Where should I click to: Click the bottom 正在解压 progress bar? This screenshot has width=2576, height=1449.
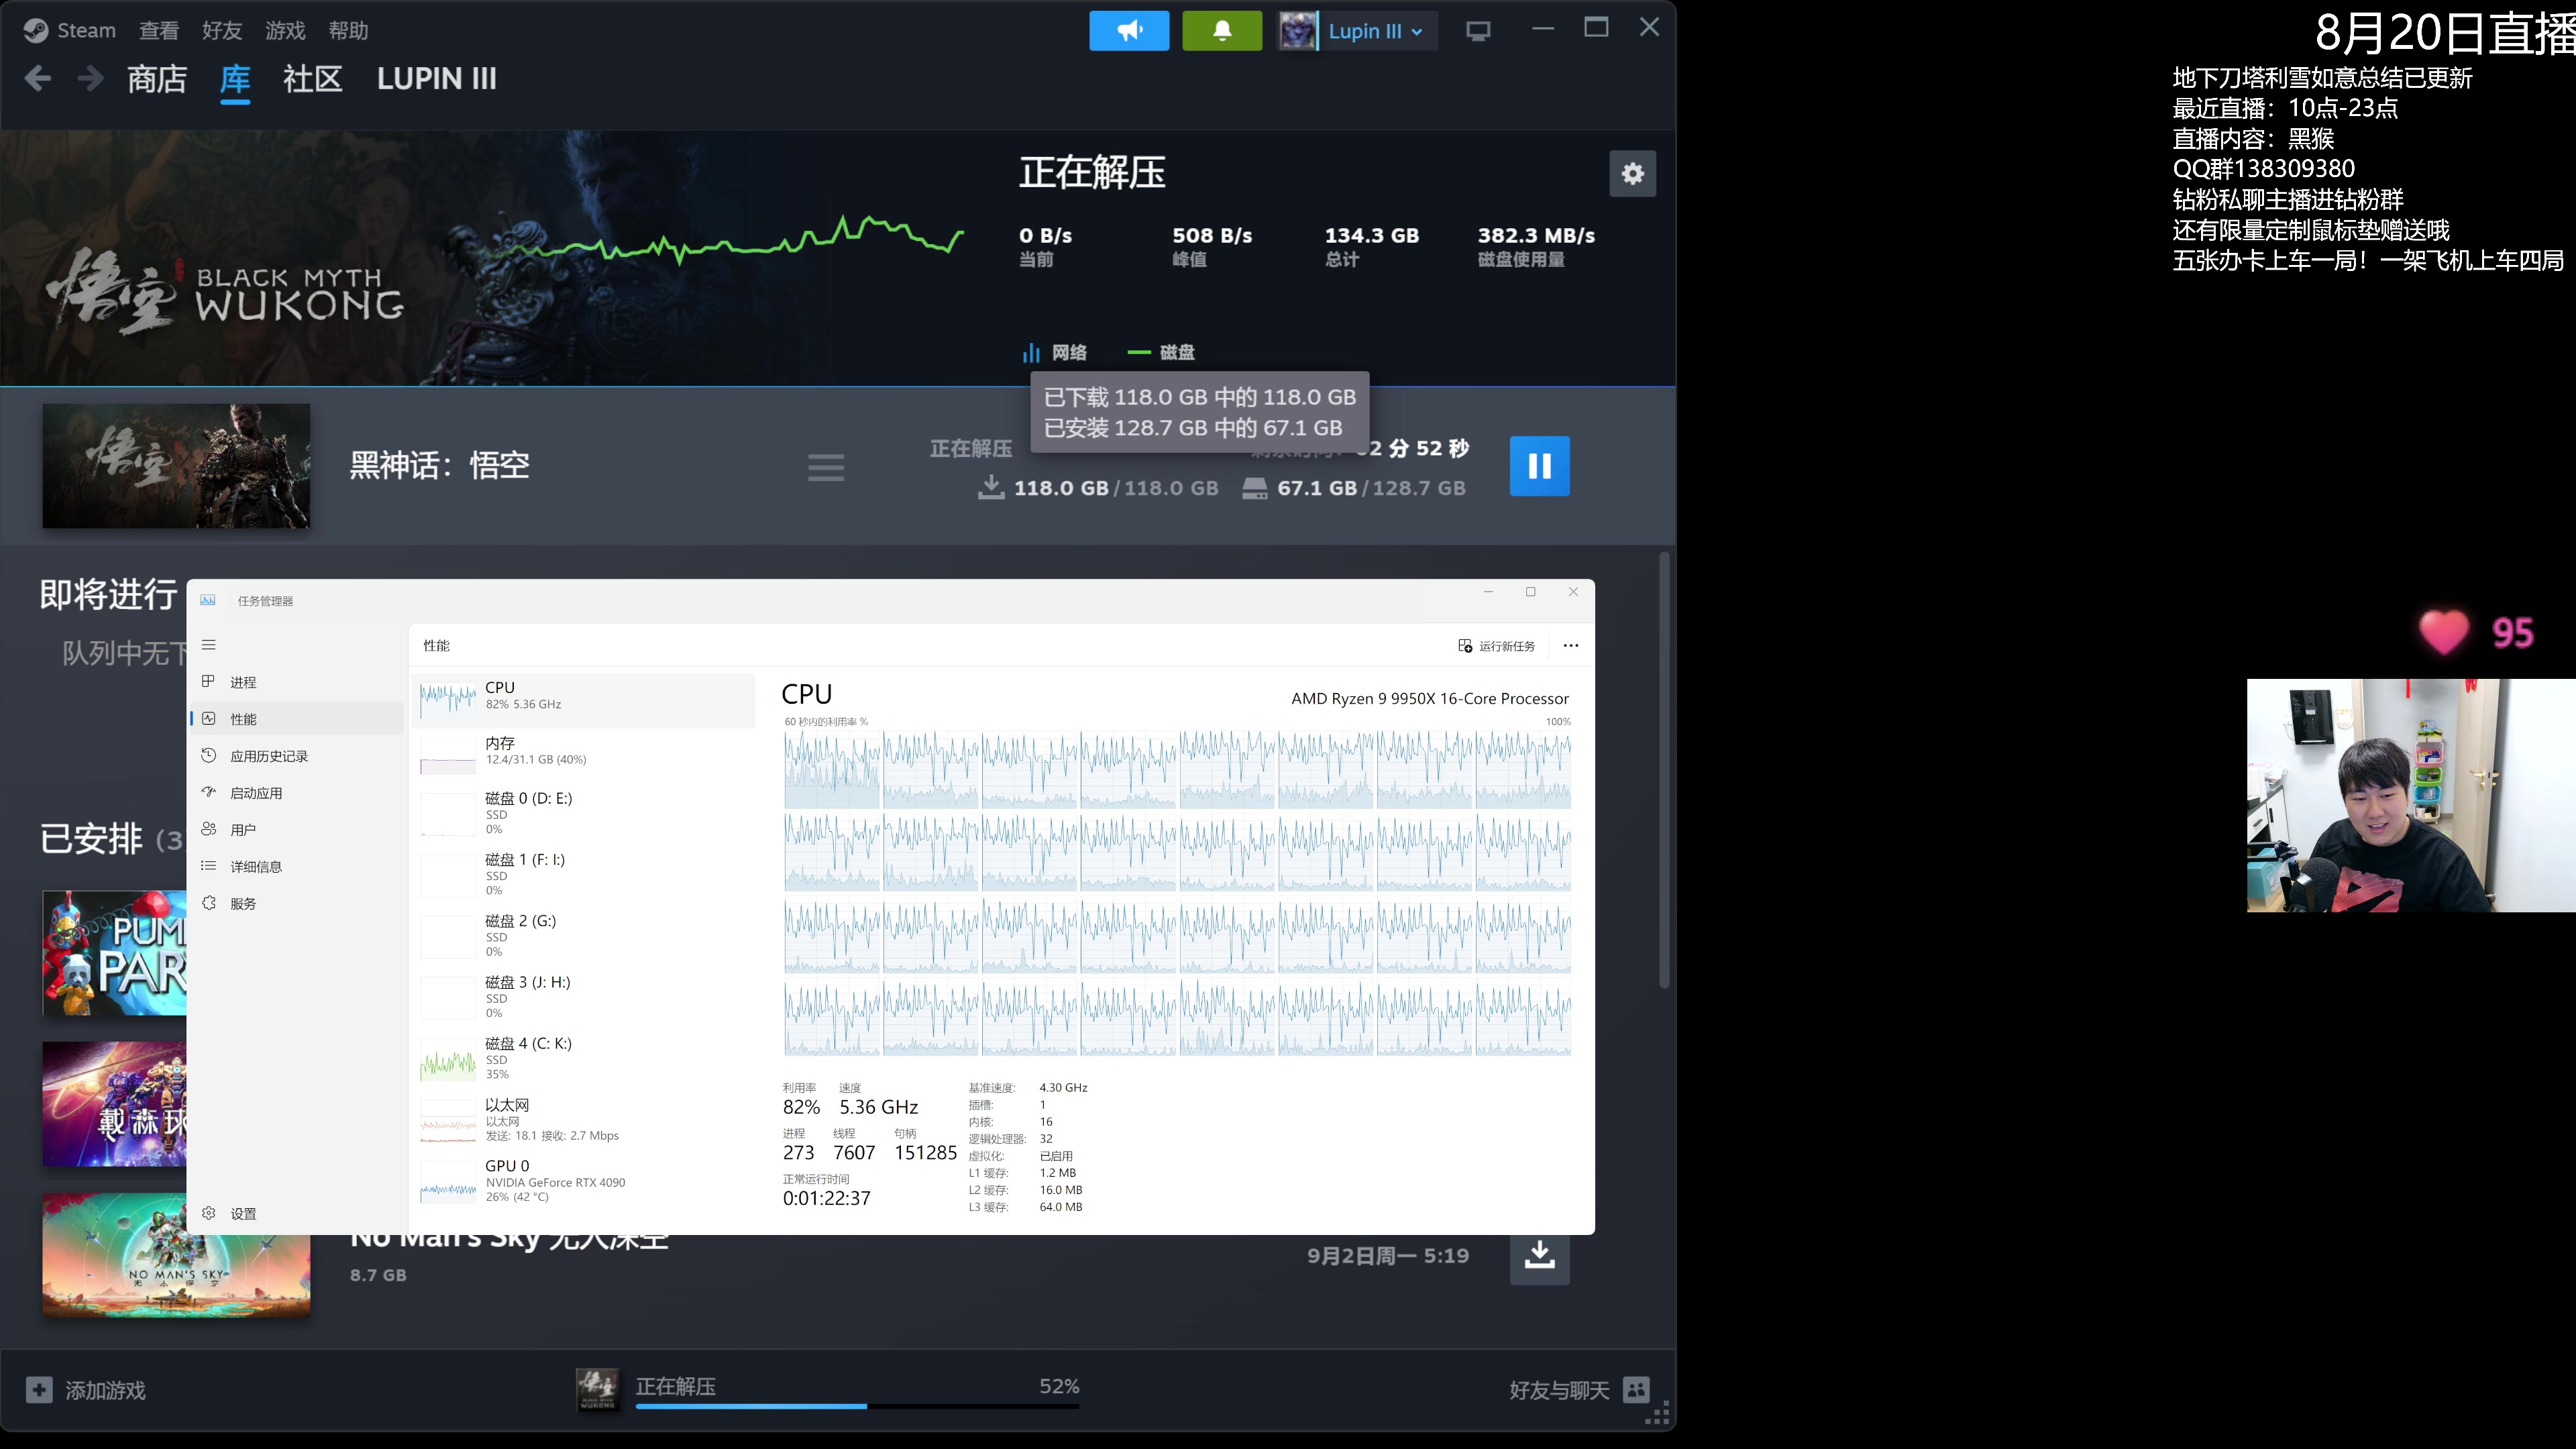click(x=857, y=1406)
